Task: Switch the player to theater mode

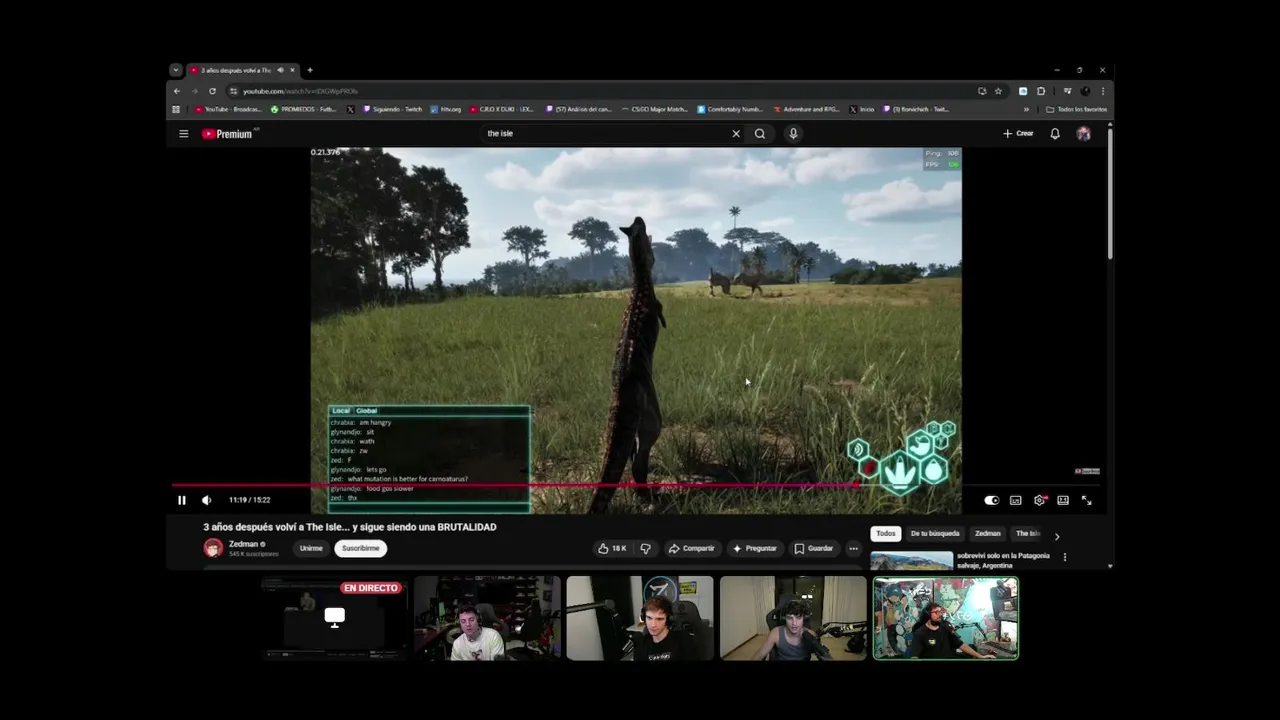Action: [1063, 500]
